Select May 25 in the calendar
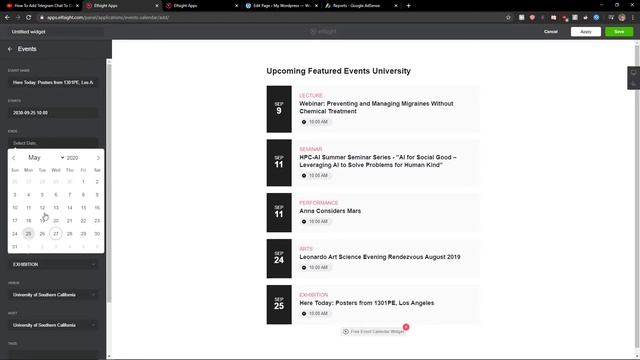Image resolution: width=640 pixels, height=360 pixels. pyautogui.click(x=28, y=233)
